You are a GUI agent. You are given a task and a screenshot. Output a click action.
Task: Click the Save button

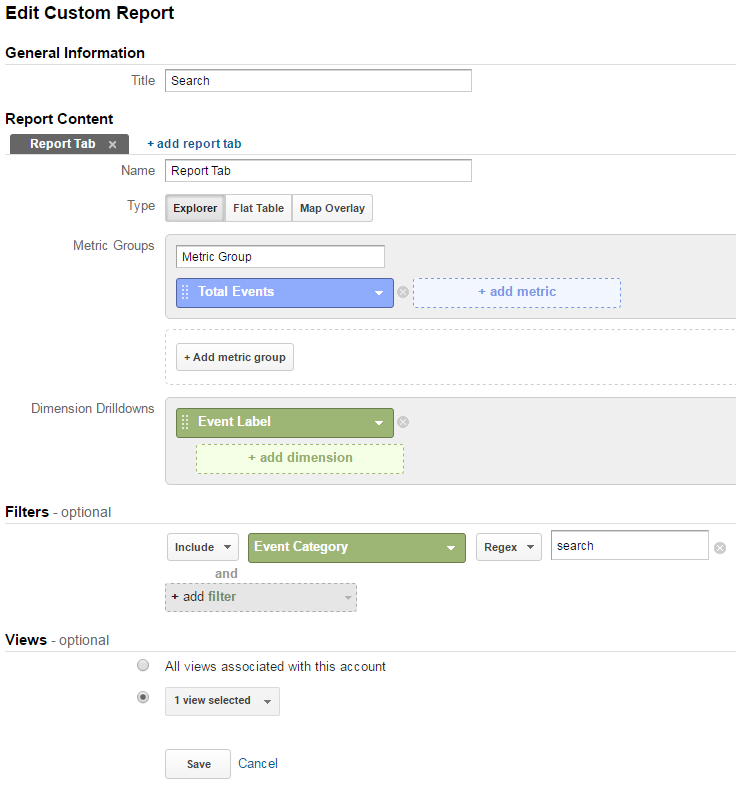pos(198,764)
